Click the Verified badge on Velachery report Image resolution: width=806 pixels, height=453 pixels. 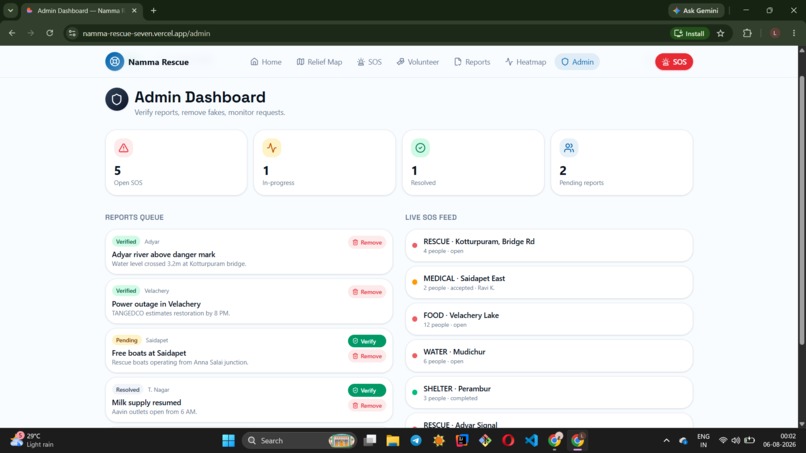pyautogui.click(x=126, y=291)
